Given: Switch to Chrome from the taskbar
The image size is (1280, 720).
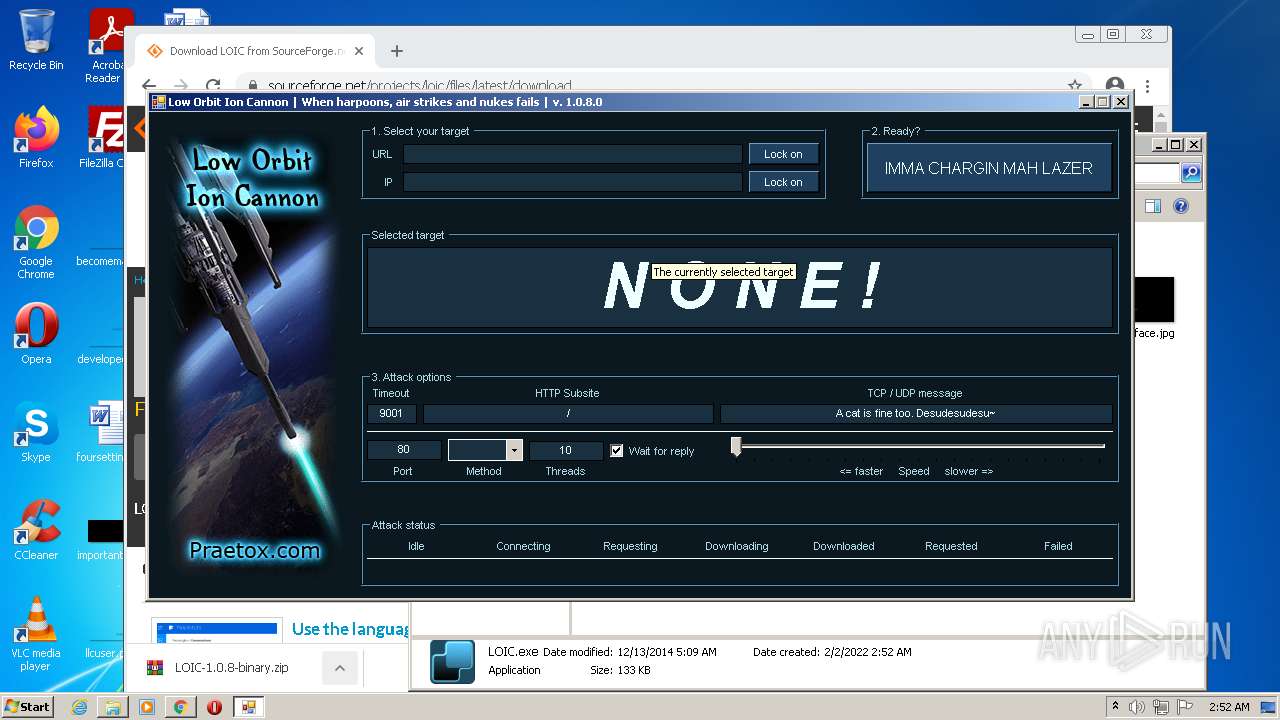Looking at the screenshot, I should click(x=180, y=707).
